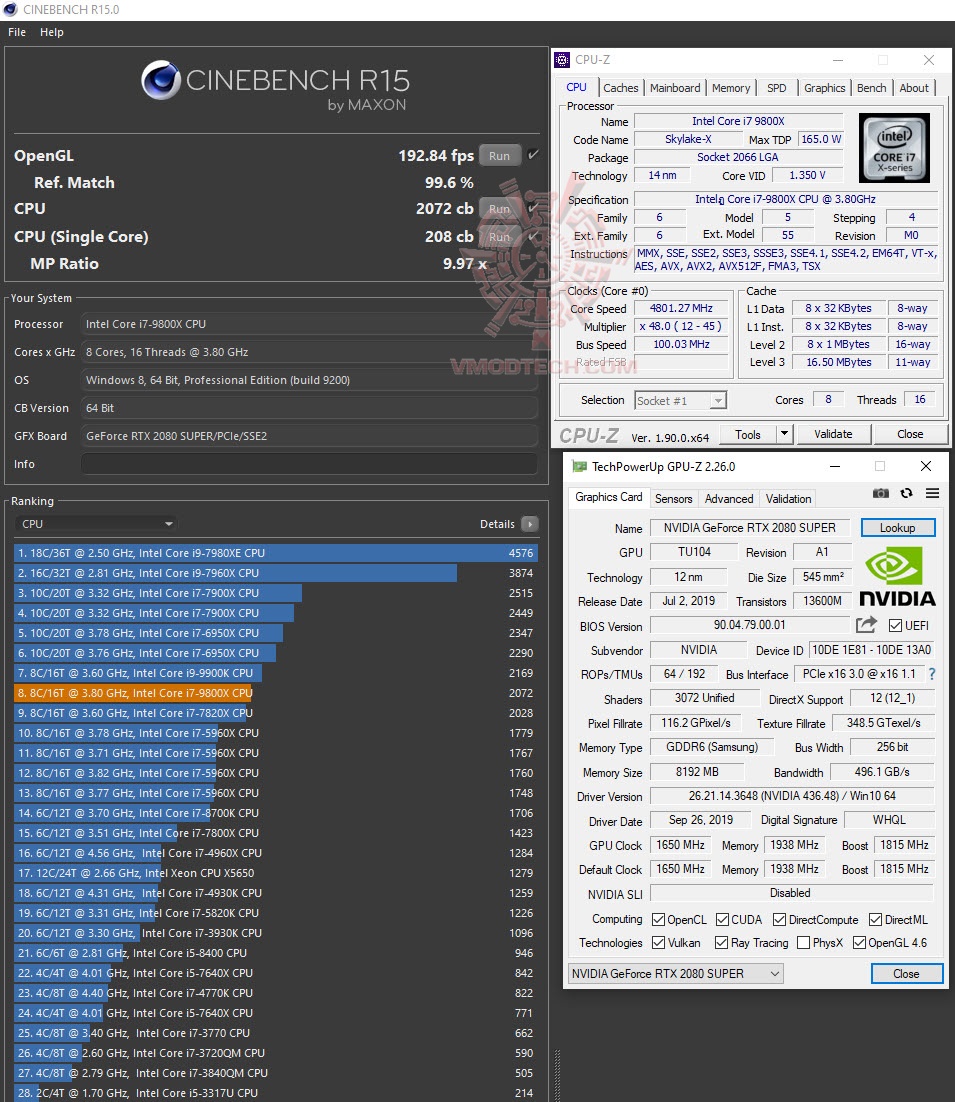Switch to the Caches tab in CPU-Z

[x=621, y=88]
